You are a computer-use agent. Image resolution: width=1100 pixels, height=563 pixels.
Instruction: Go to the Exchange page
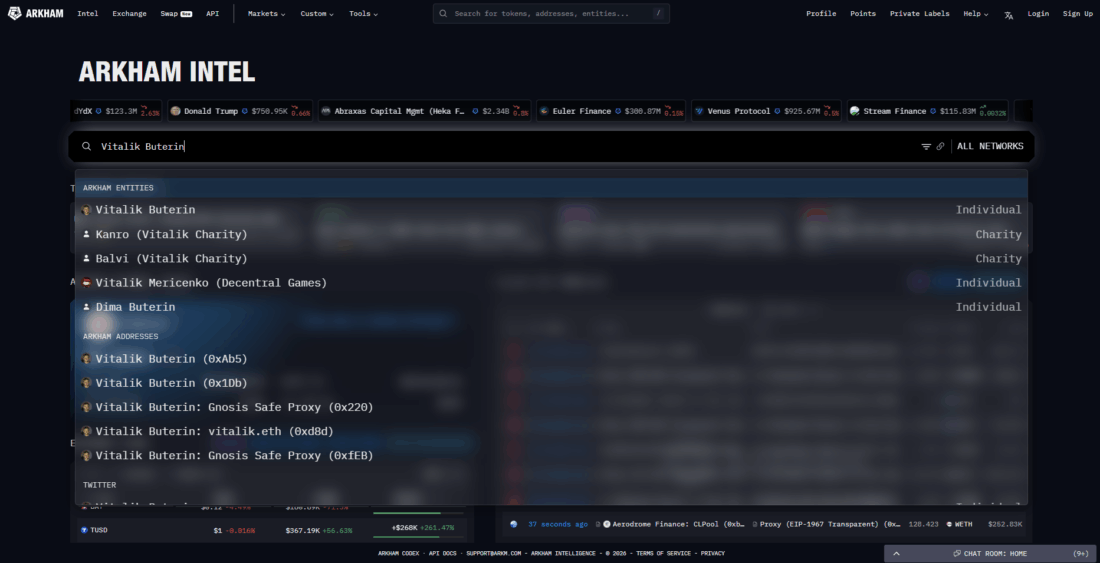point(129,13)
